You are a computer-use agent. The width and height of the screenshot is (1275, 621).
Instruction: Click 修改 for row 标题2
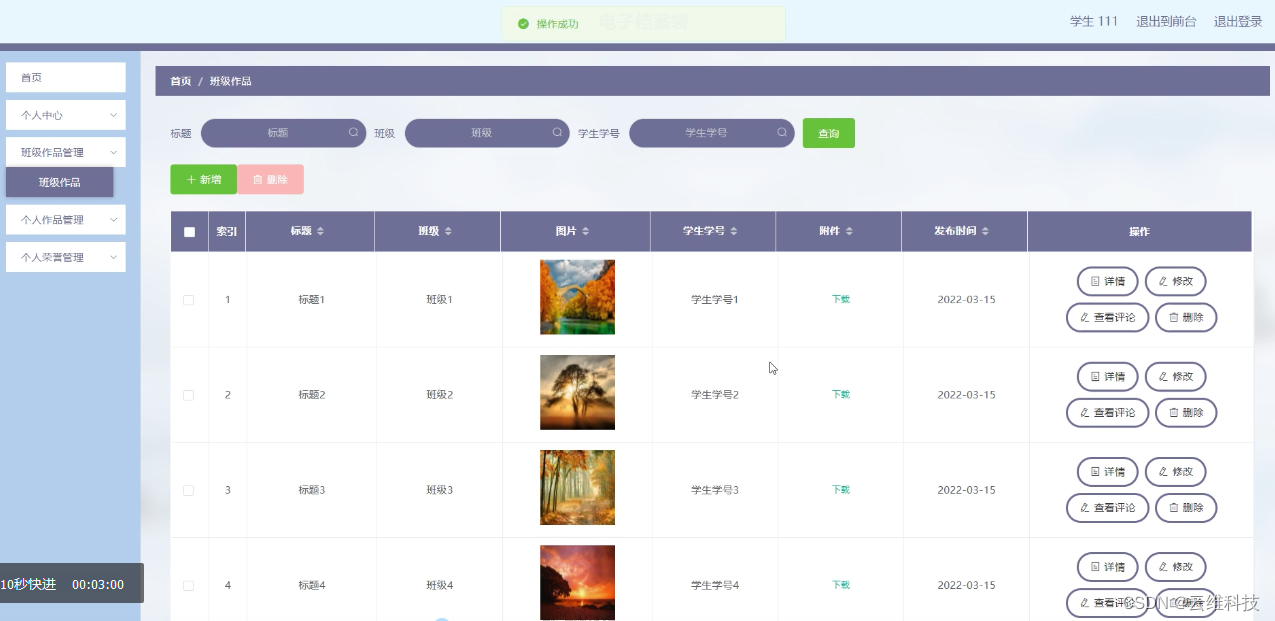click(1175, 376)
